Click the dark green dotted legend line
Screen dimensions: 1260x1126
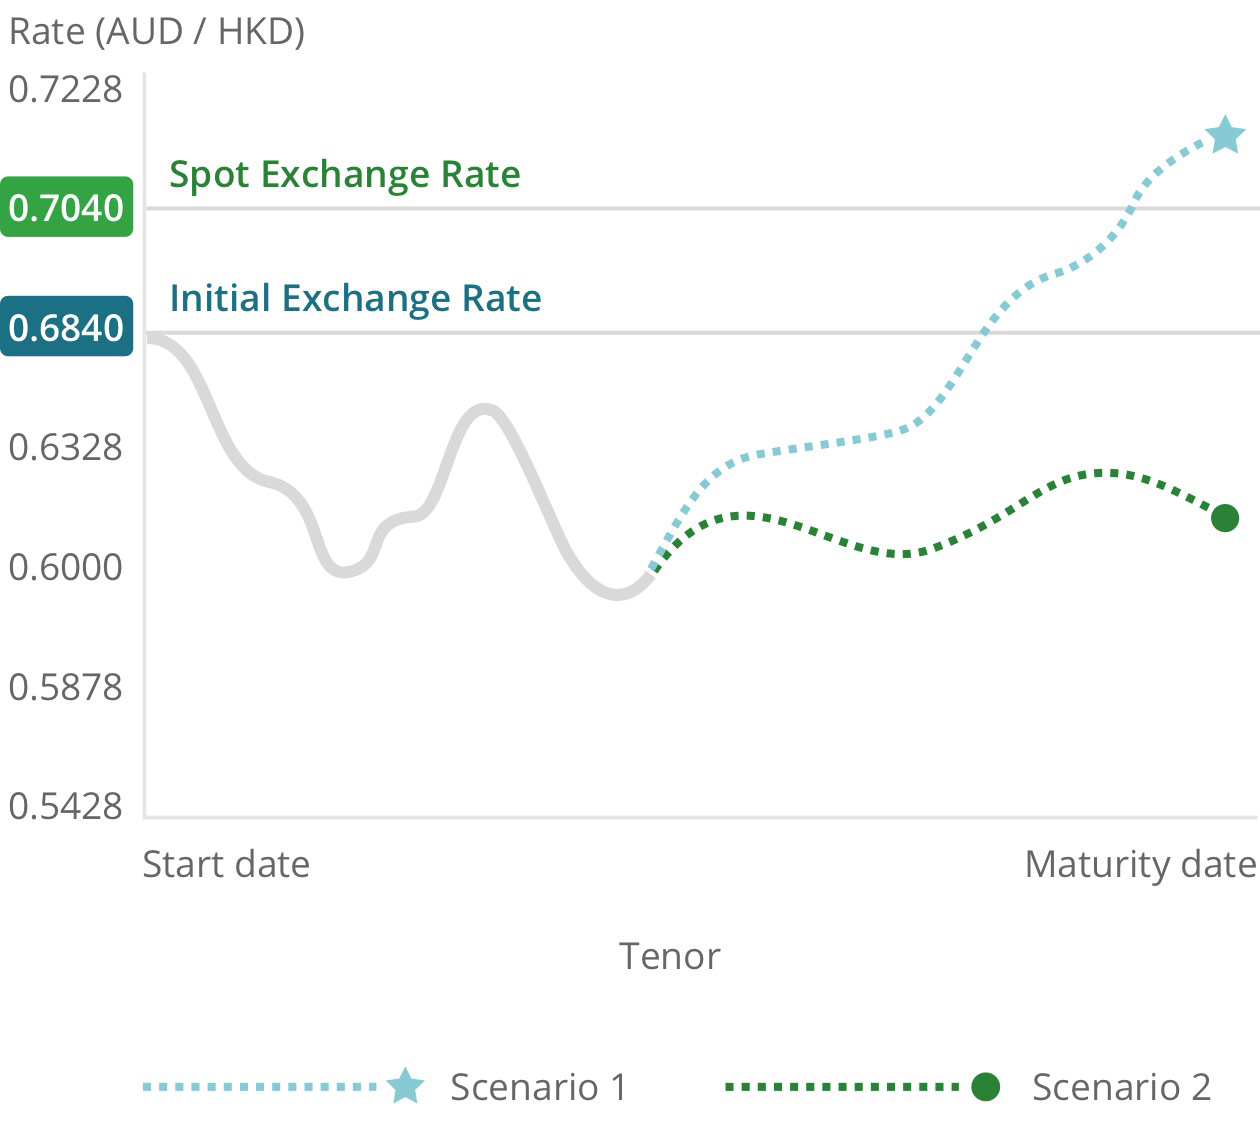pos(842,1086)
